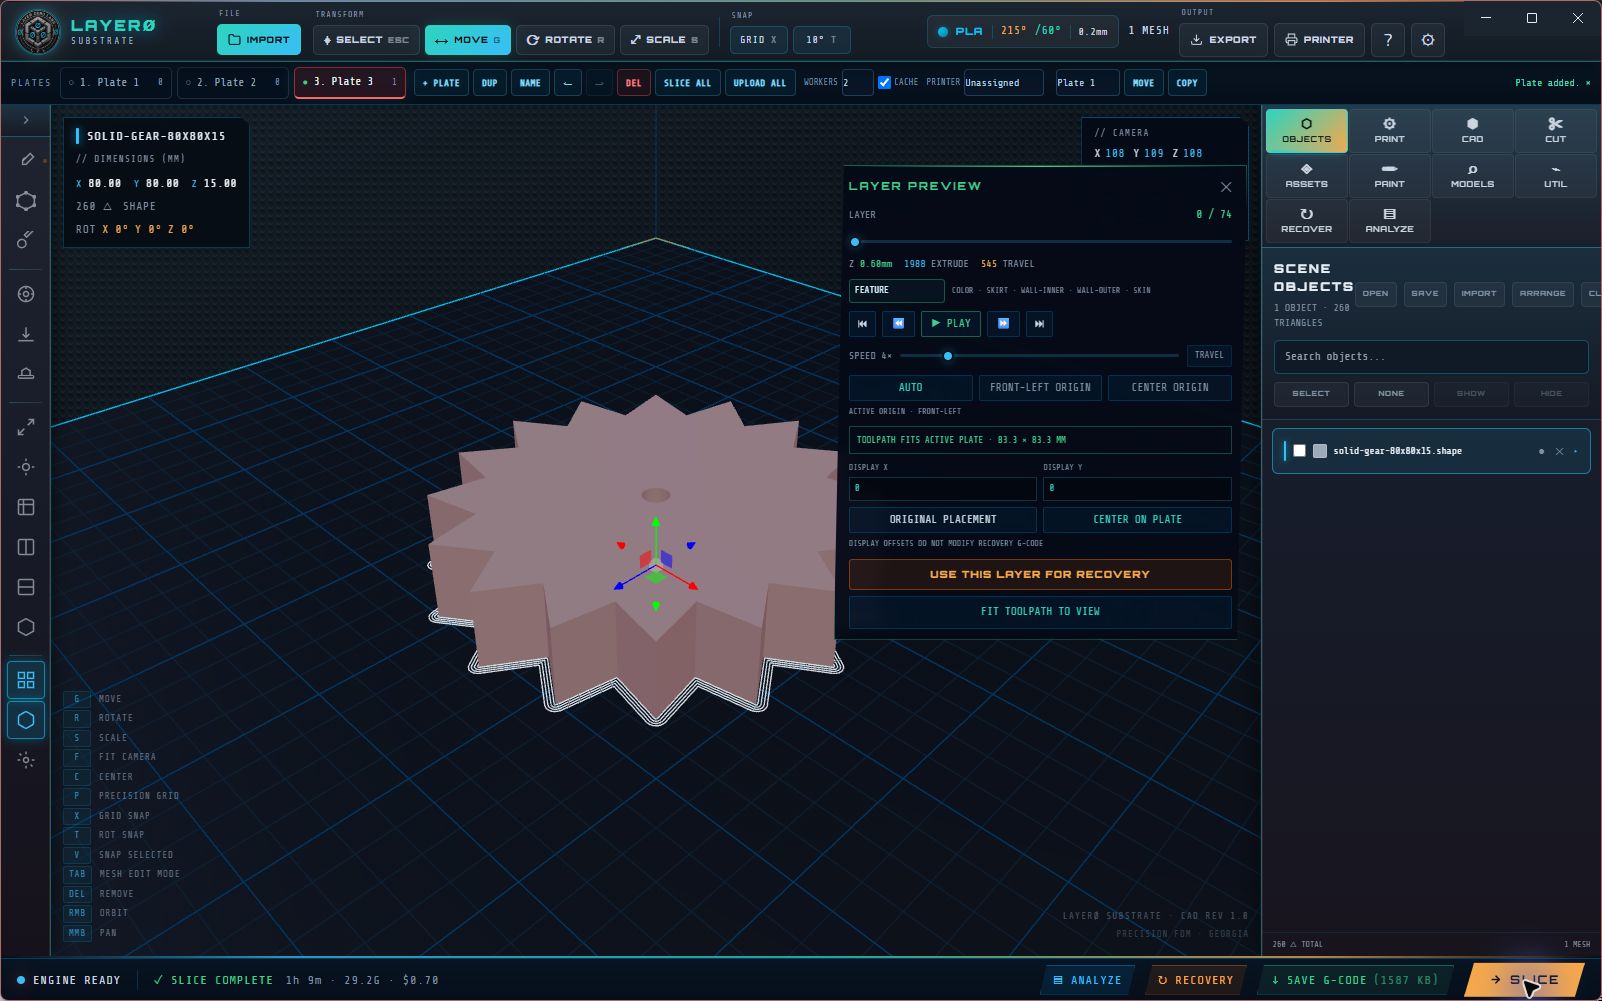Dismiss the 'Plate added.' notification
Image resolution: width=1602 pixels, height=1001 pixels.
point(1588,83)
